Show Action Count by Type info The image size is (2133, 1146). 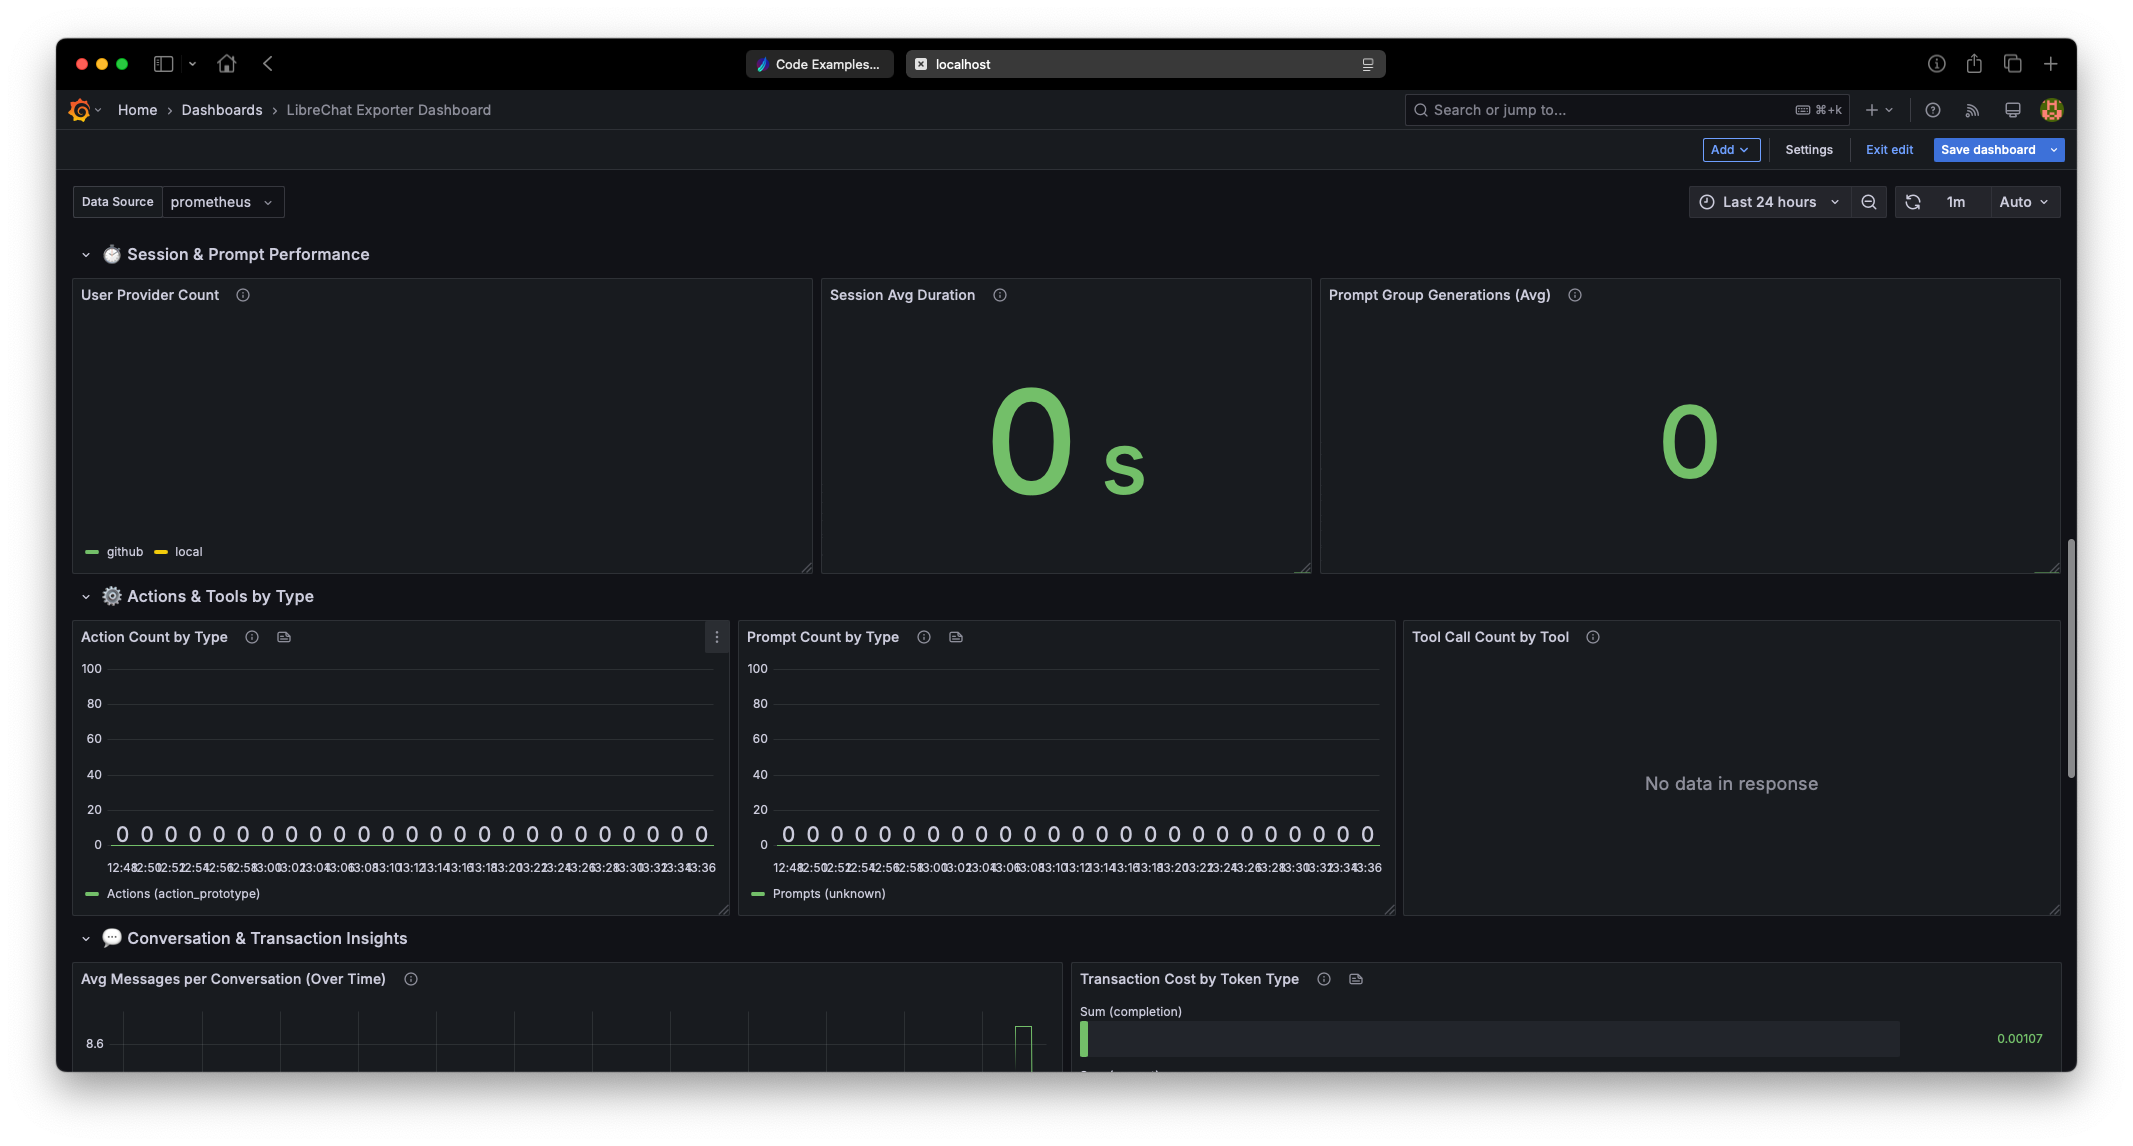point(252,637)
